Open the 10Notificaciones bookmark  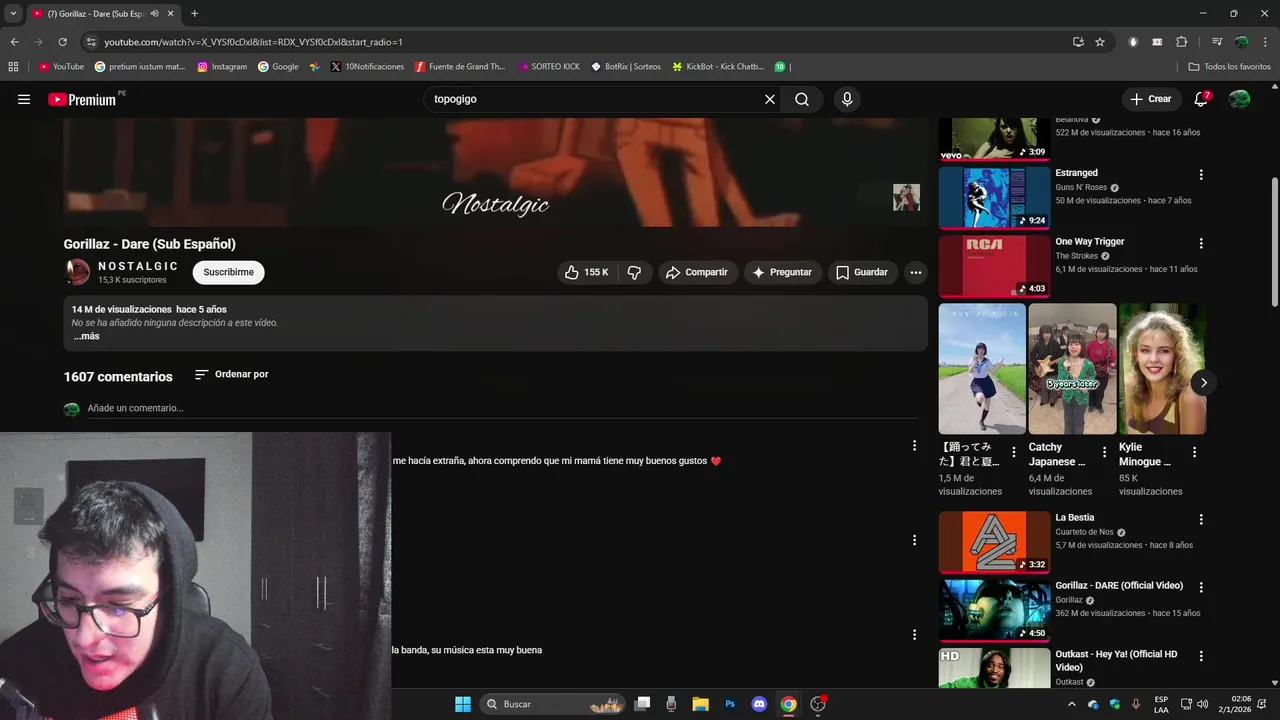coord(367,67)
